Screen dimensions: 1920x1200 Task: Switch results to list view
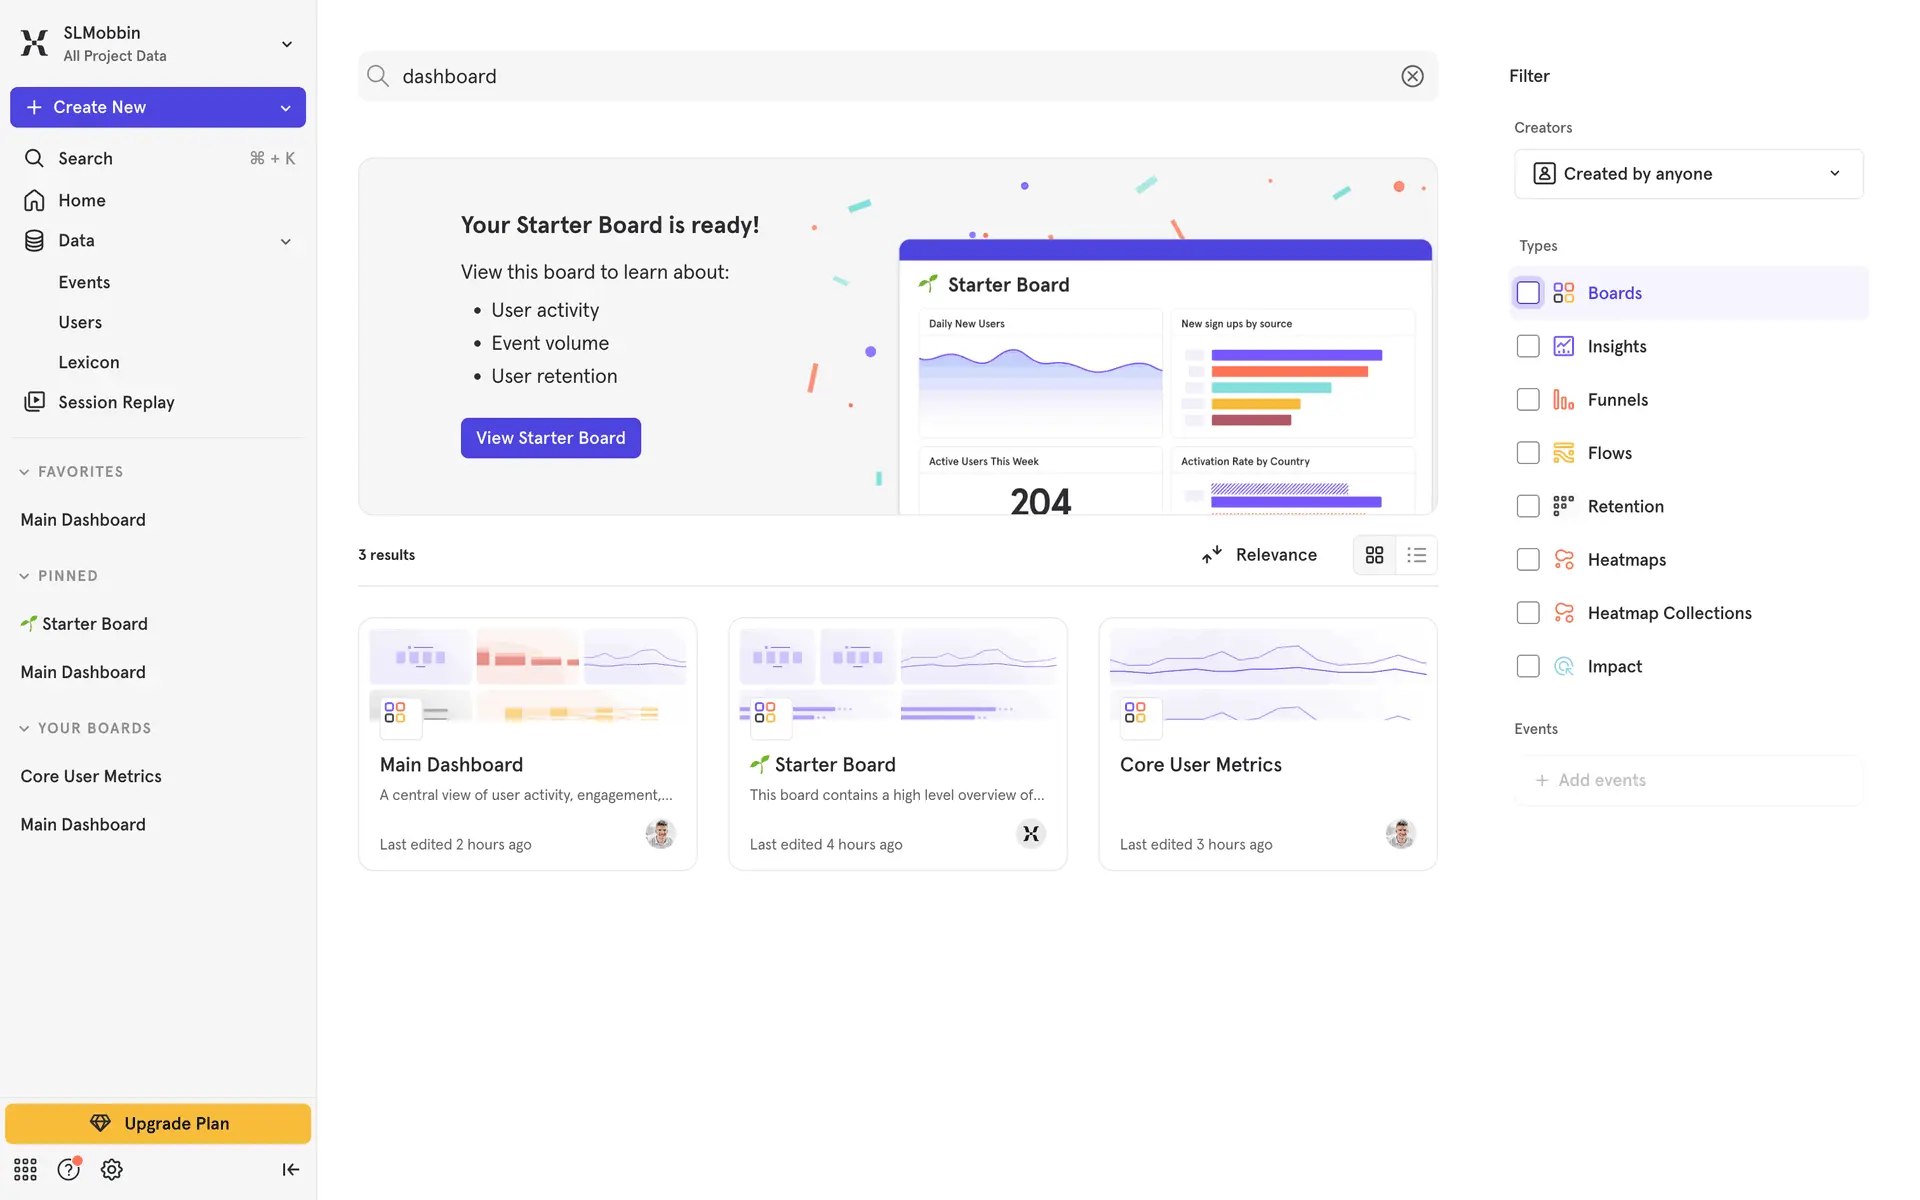coord(1416,555)
